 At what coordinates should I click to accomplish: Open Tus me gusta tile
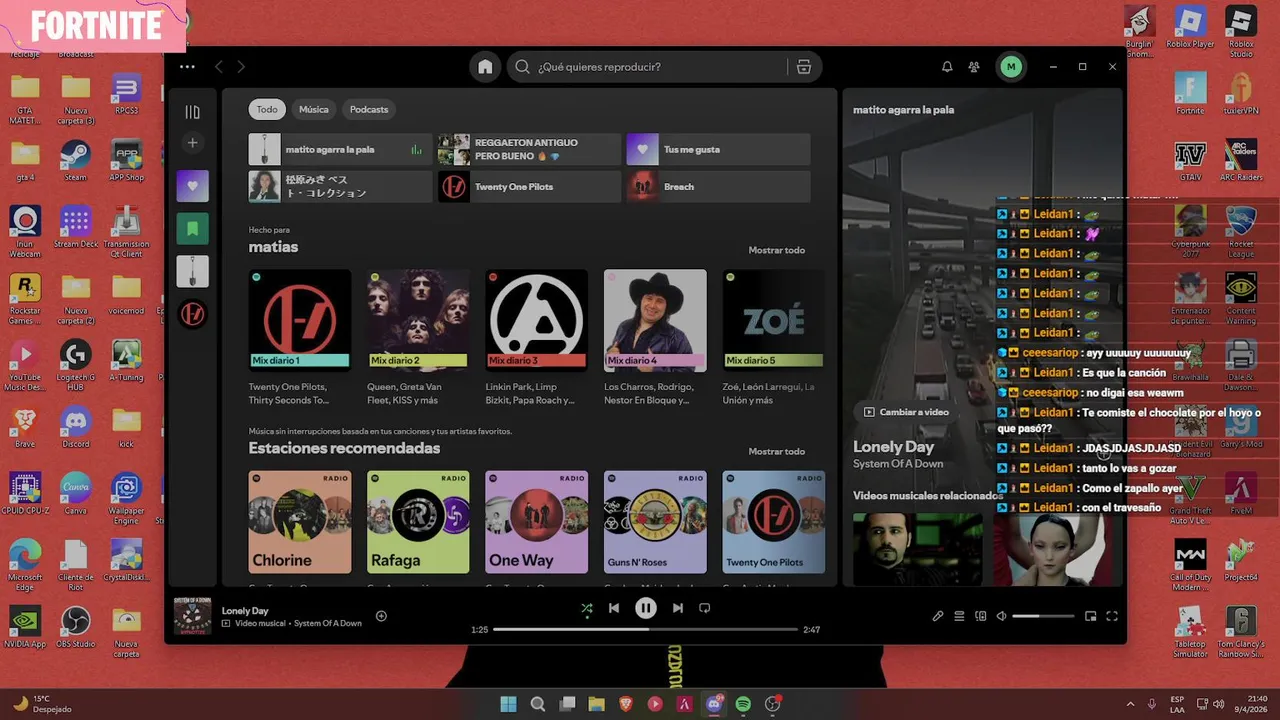[718, 149]
